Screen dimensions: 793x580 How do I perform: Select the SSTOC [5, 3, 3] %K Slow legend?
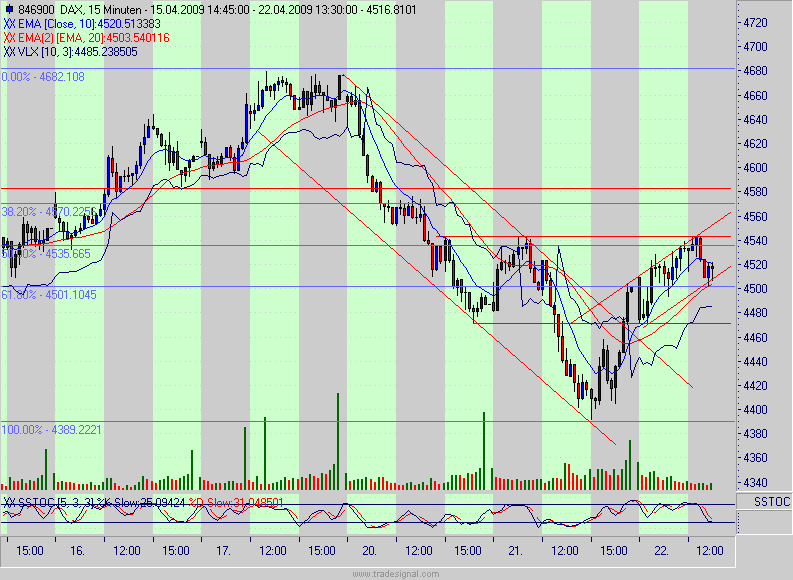[x=95, y=503]
